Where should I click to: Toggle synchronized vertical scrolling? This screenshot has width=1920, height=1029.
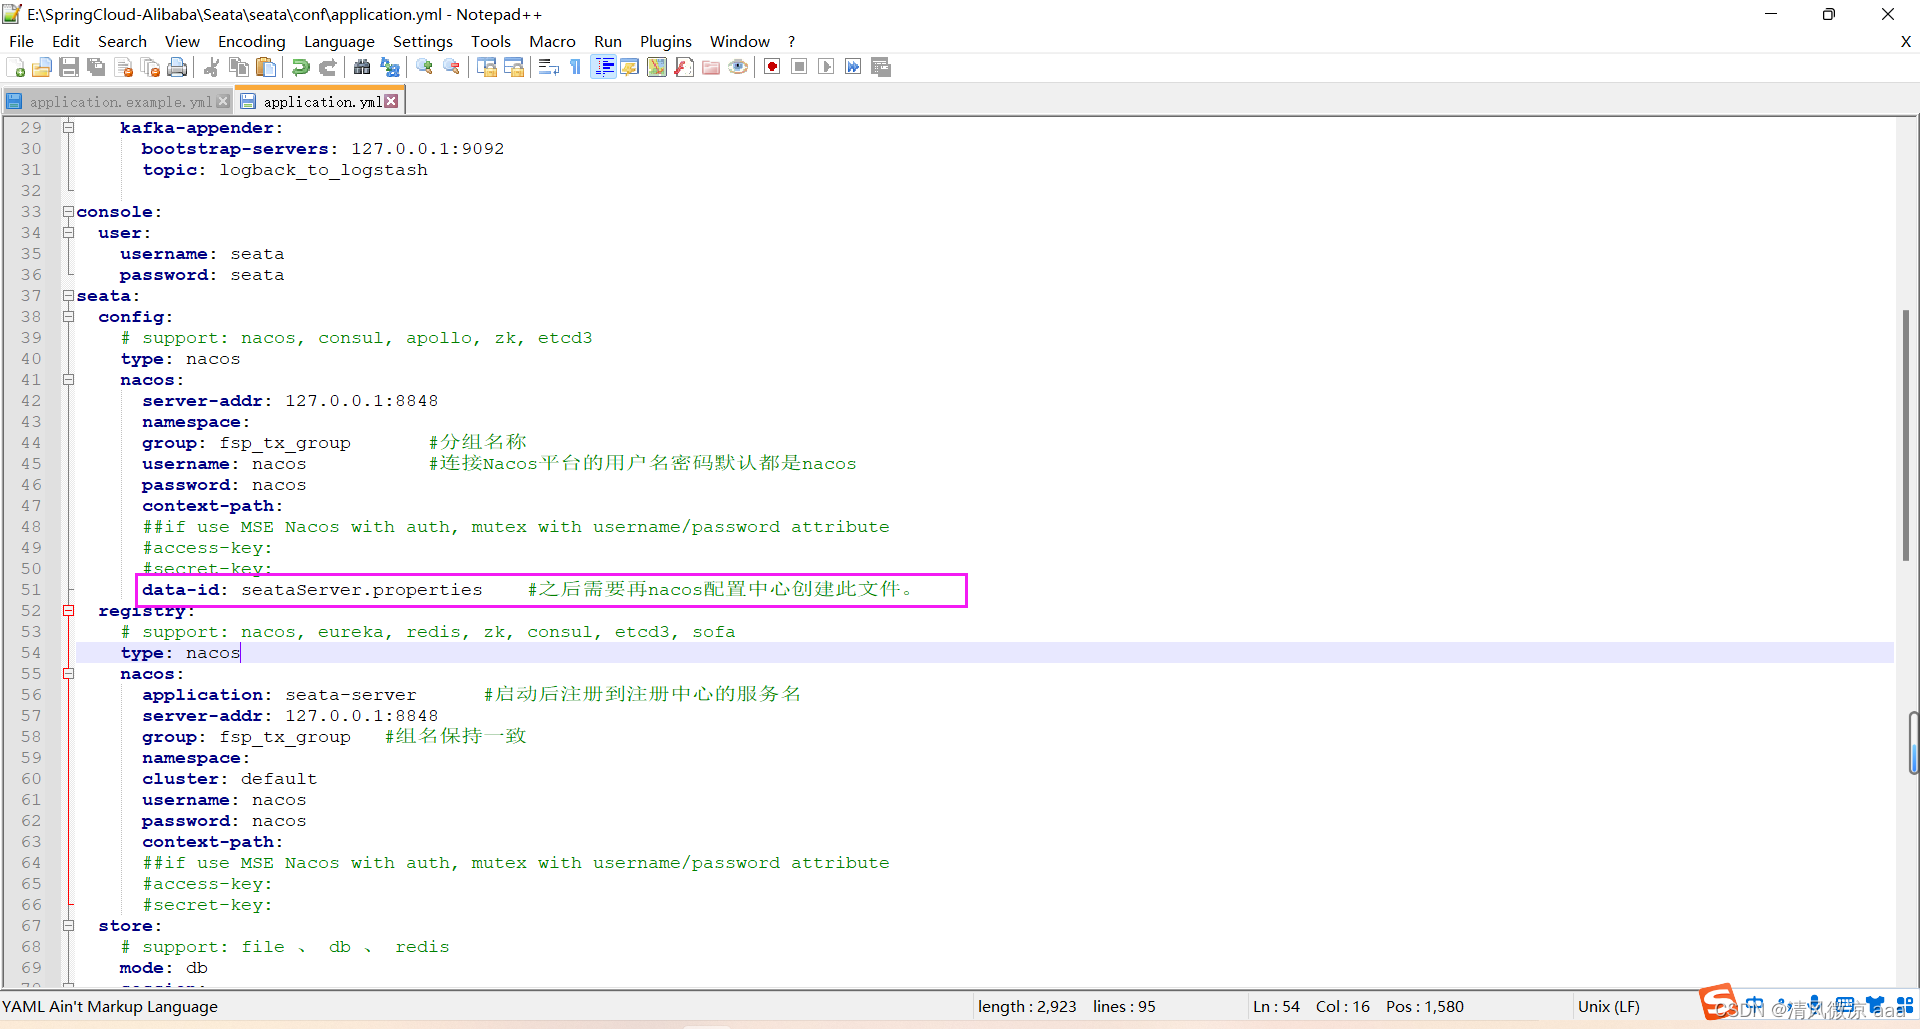(487, 67)
